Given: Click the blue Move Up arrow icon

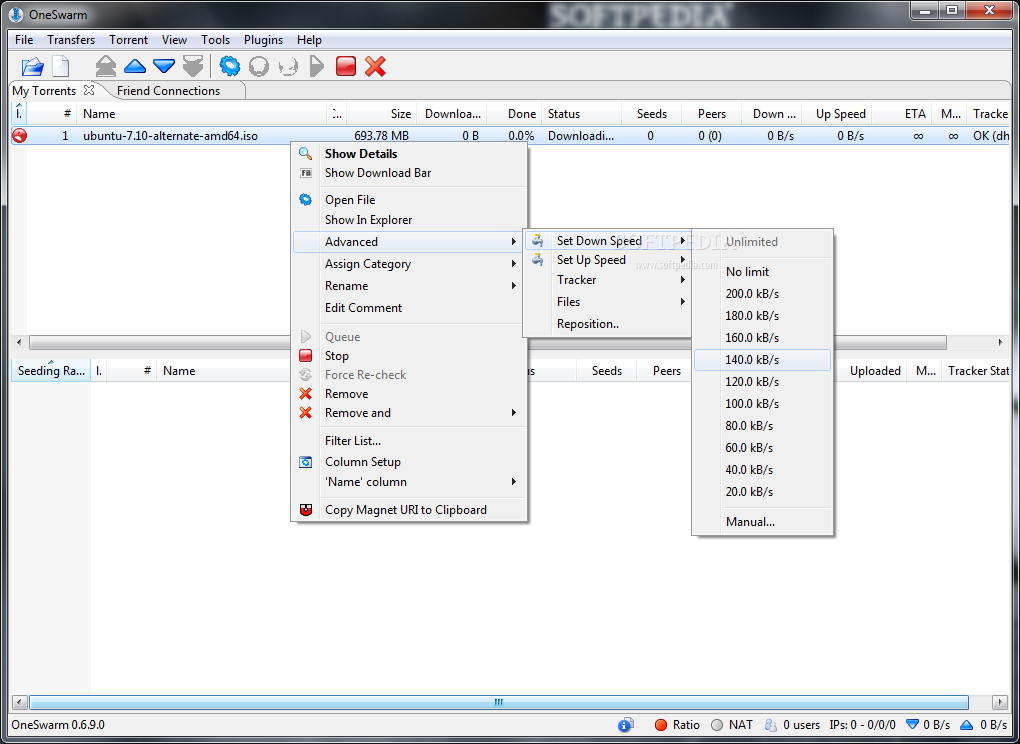Looking at the screenshot, I should (x=135, y=66).
